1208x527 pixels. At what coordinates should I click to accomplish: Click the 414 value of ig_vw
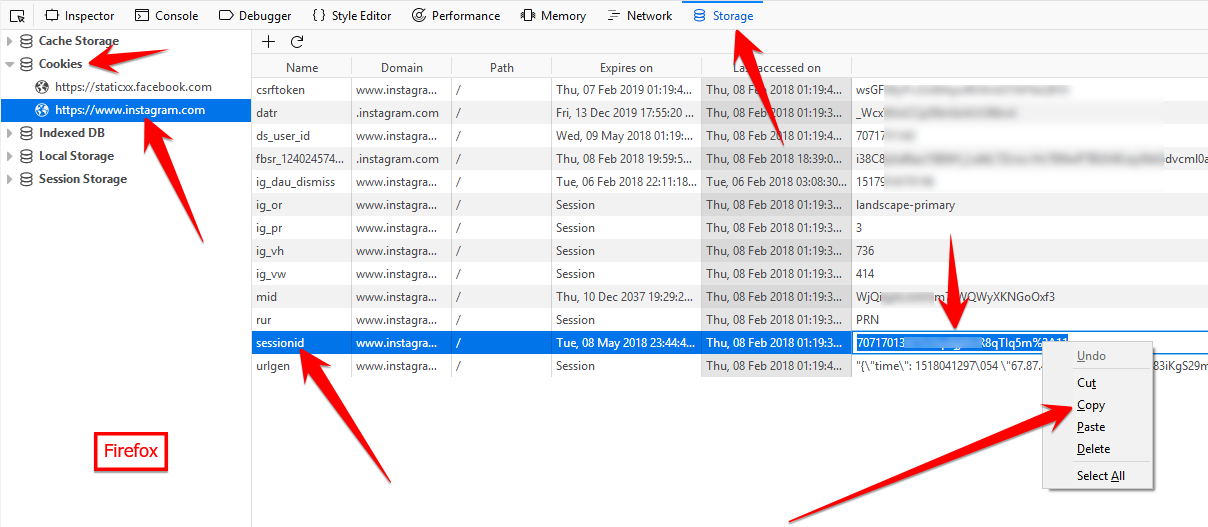point(865,274)
